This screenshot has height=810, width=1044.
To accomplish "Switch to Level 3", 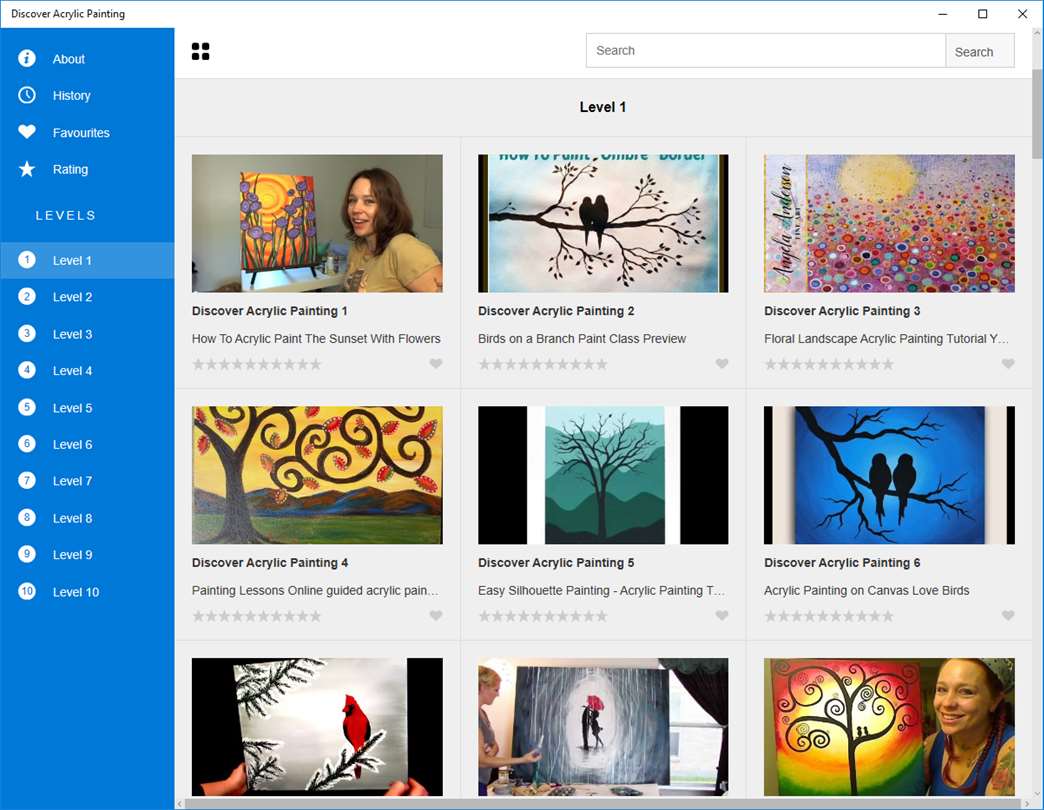I will [x=87, y=334].
